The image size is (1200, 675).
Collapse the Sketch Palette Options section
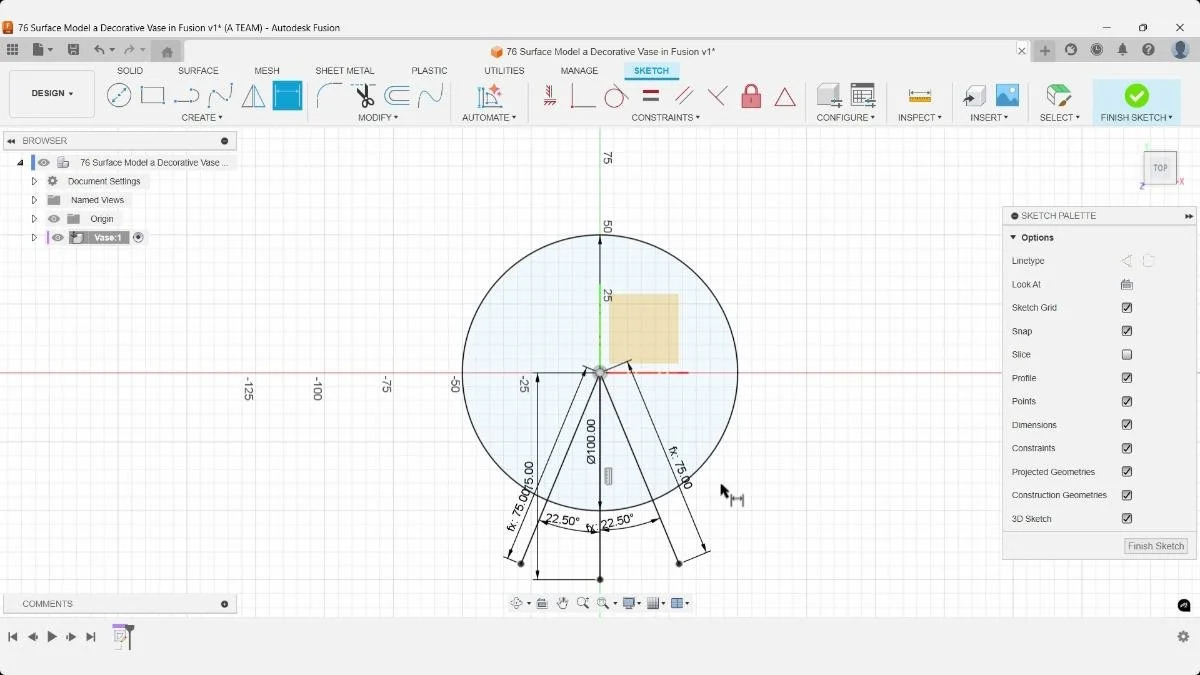[x=1013, y=238]
